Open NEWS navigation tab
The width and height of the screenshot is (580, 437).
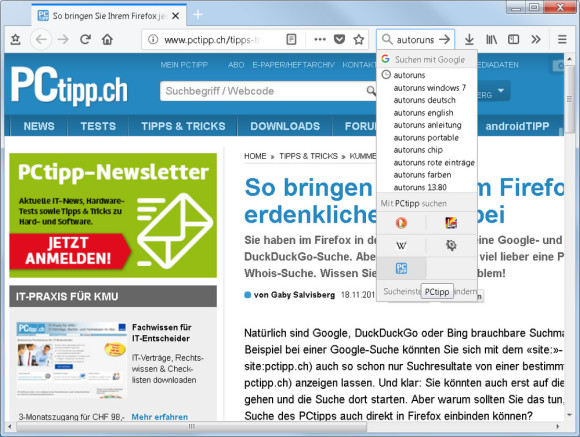point(39,126)
